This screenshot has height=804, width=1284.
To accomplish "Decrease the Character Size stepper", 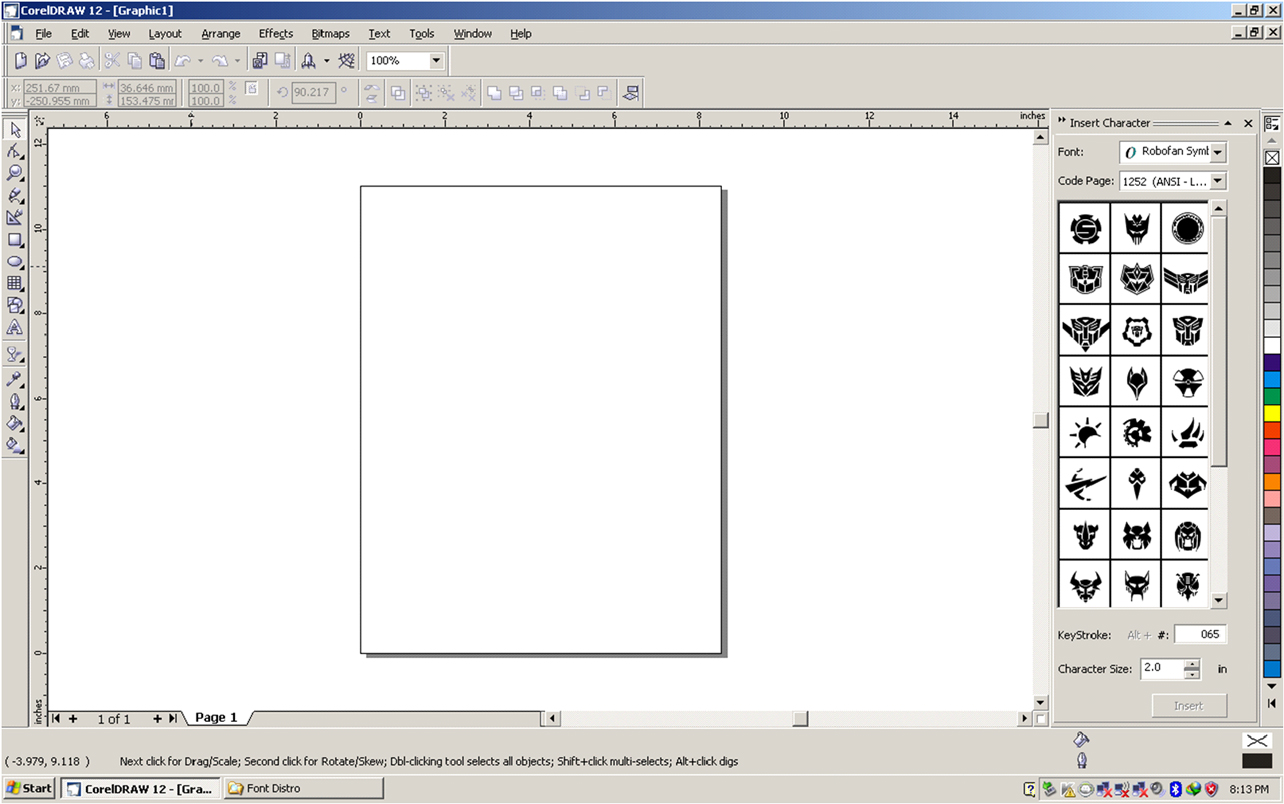I will [x=1191, y=673].
